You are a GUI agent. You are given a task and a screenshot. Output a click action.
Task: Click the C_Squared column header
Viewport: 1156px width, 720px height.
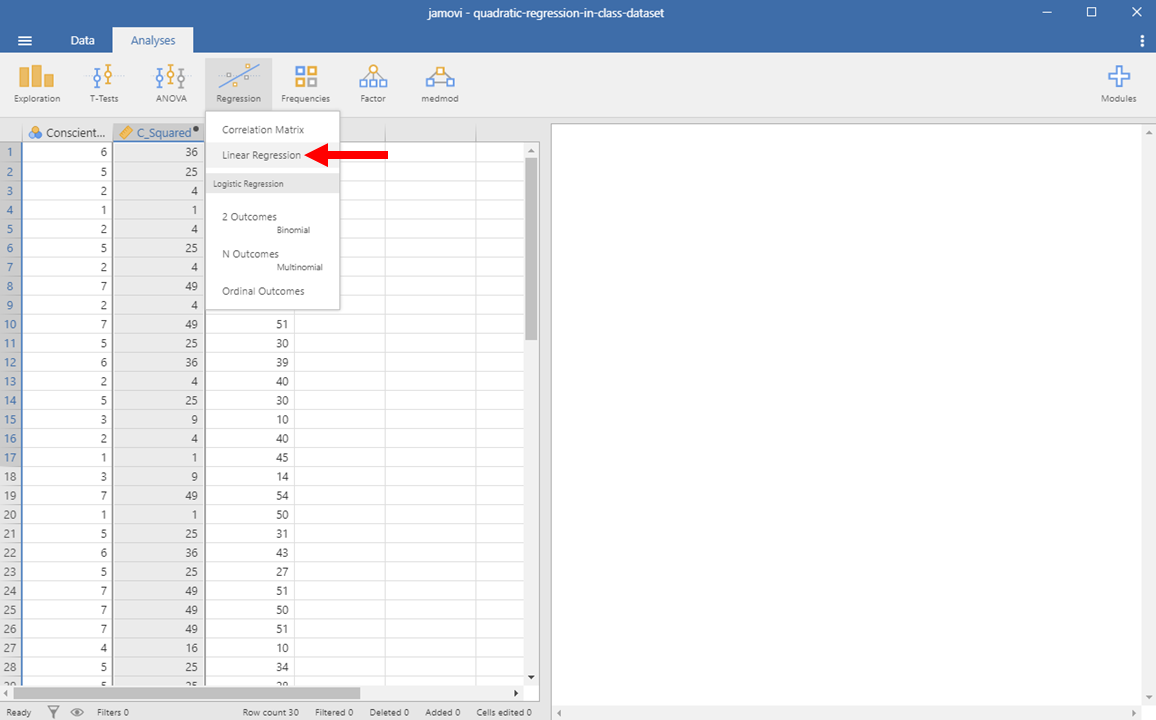[x=158, y=132]
